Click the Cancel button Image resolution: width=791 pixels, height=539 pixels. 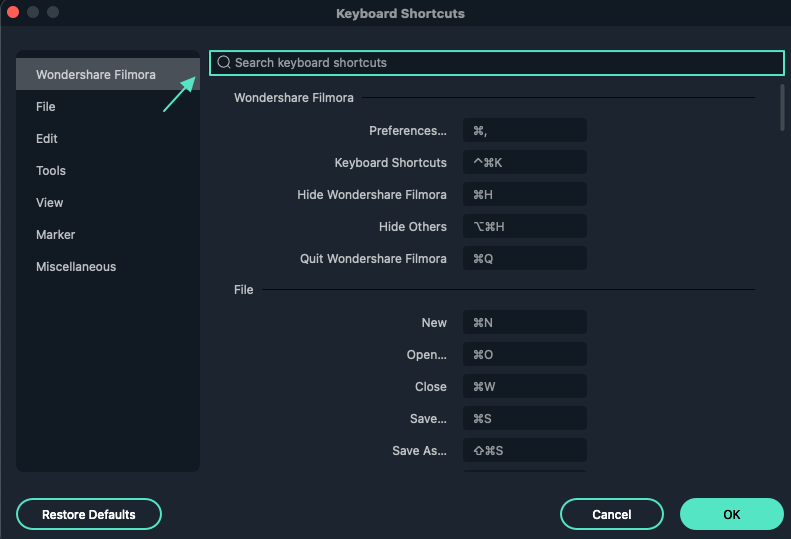pyautogui.click(x=612, y=514)
